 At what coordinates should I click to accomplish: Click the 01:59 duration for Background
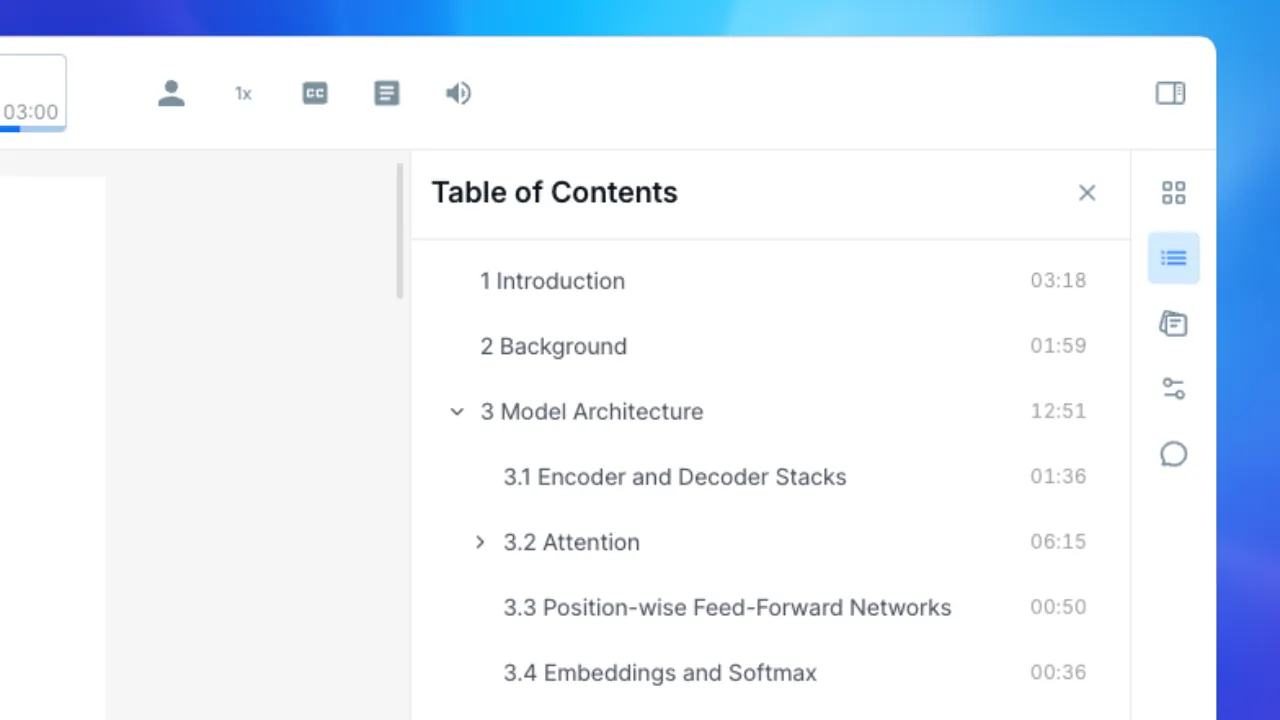click(1058, 346)
